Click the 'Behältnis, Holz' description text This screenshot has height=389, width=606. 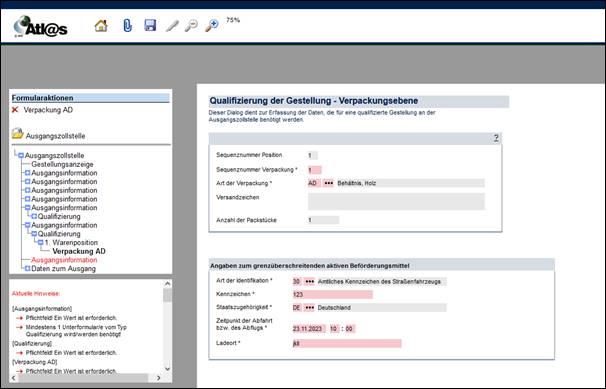pyautogui.click(x=357, y=183)
